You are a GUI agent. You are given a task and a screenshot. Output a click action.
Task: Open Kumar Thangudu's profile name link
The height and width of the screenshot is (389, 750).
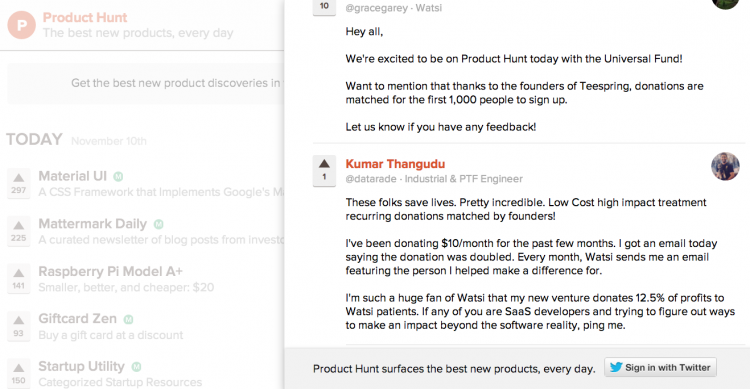tap(395, 164)
